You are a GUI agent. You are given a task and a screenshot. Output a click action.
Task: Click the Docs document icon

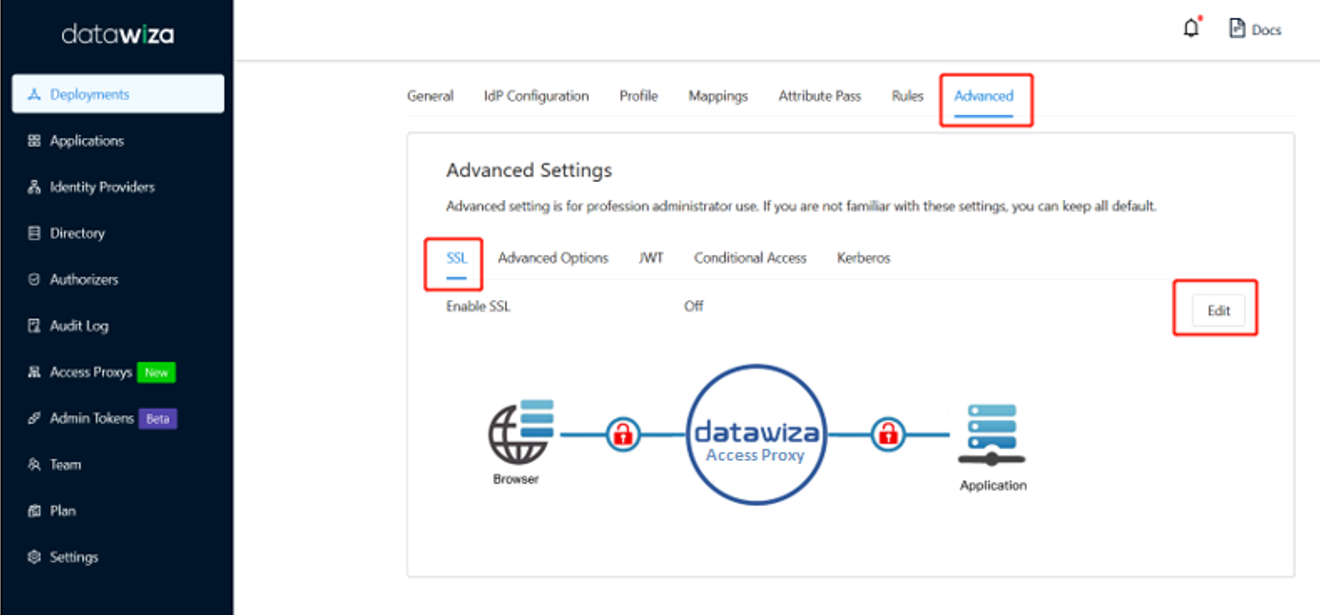pos(1237,29)
